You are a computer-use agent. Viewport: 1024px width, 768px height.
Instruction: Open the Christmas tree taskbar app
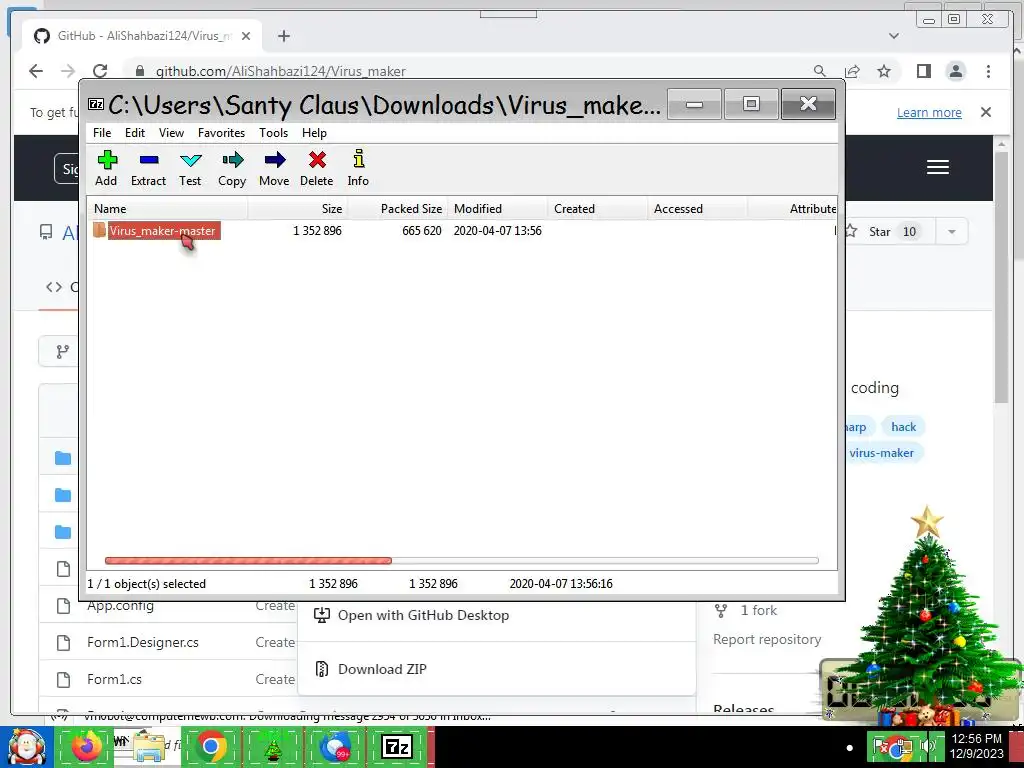tap(272, 747)
